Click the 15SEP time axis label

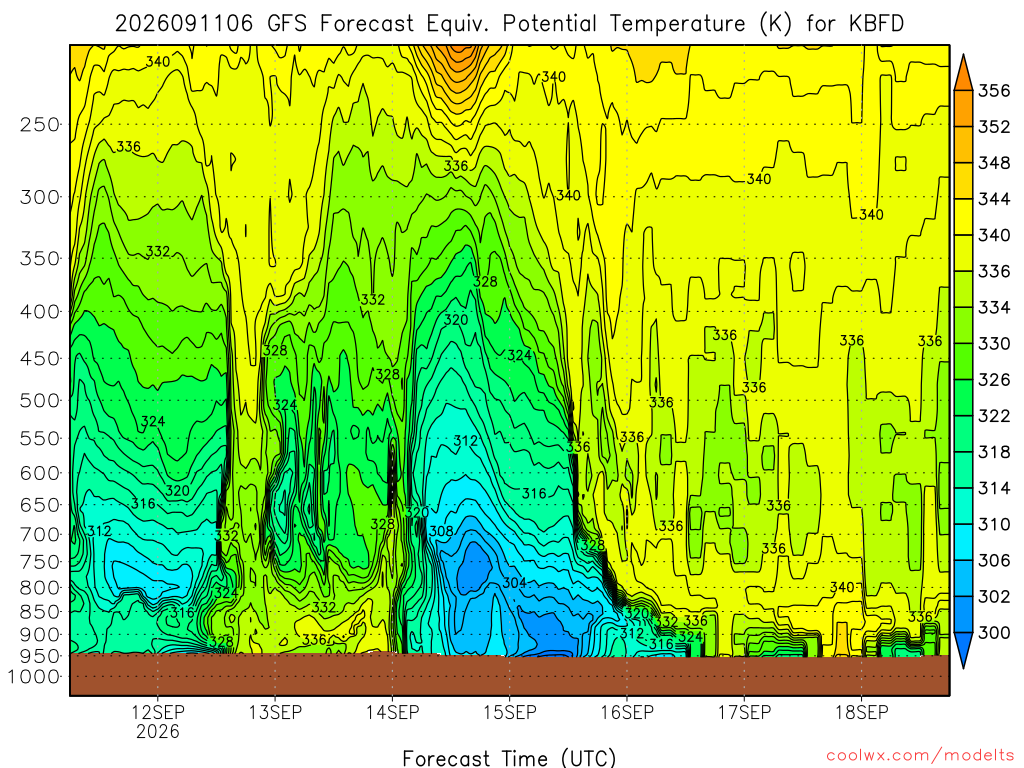click(510, 712)
